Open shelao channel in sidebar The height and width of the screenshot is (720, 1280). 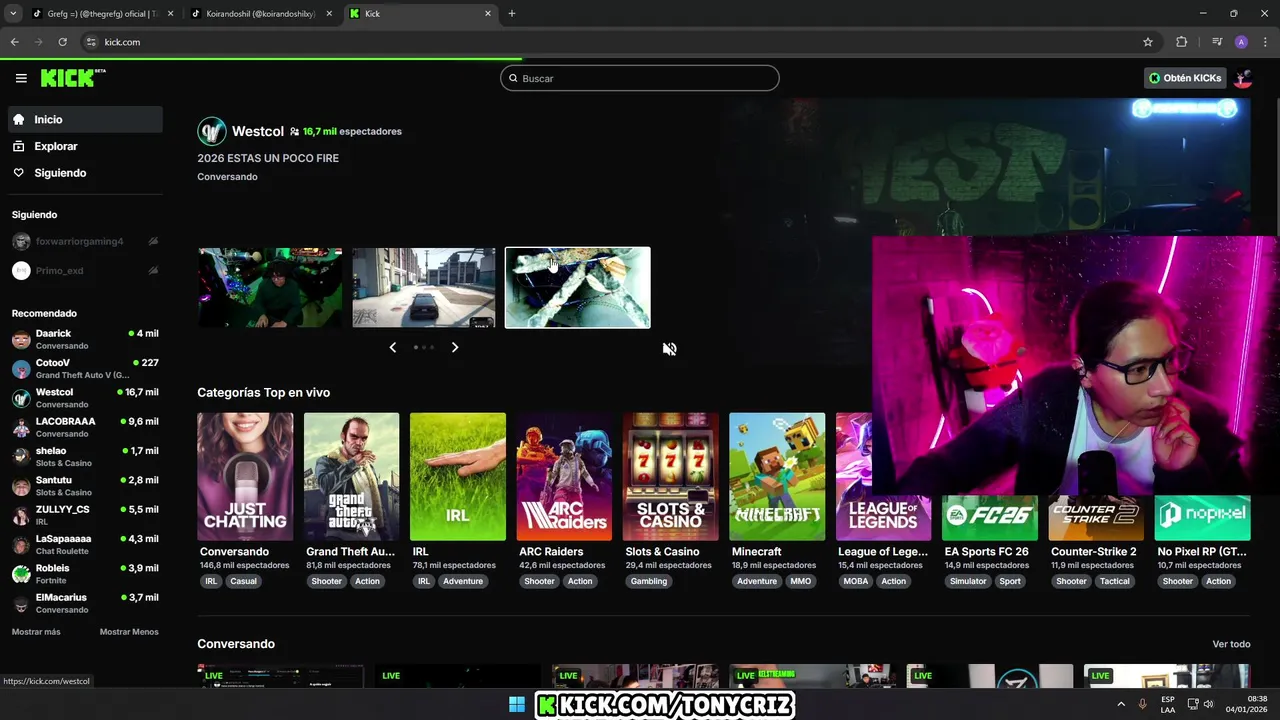(x=85, y=457)
